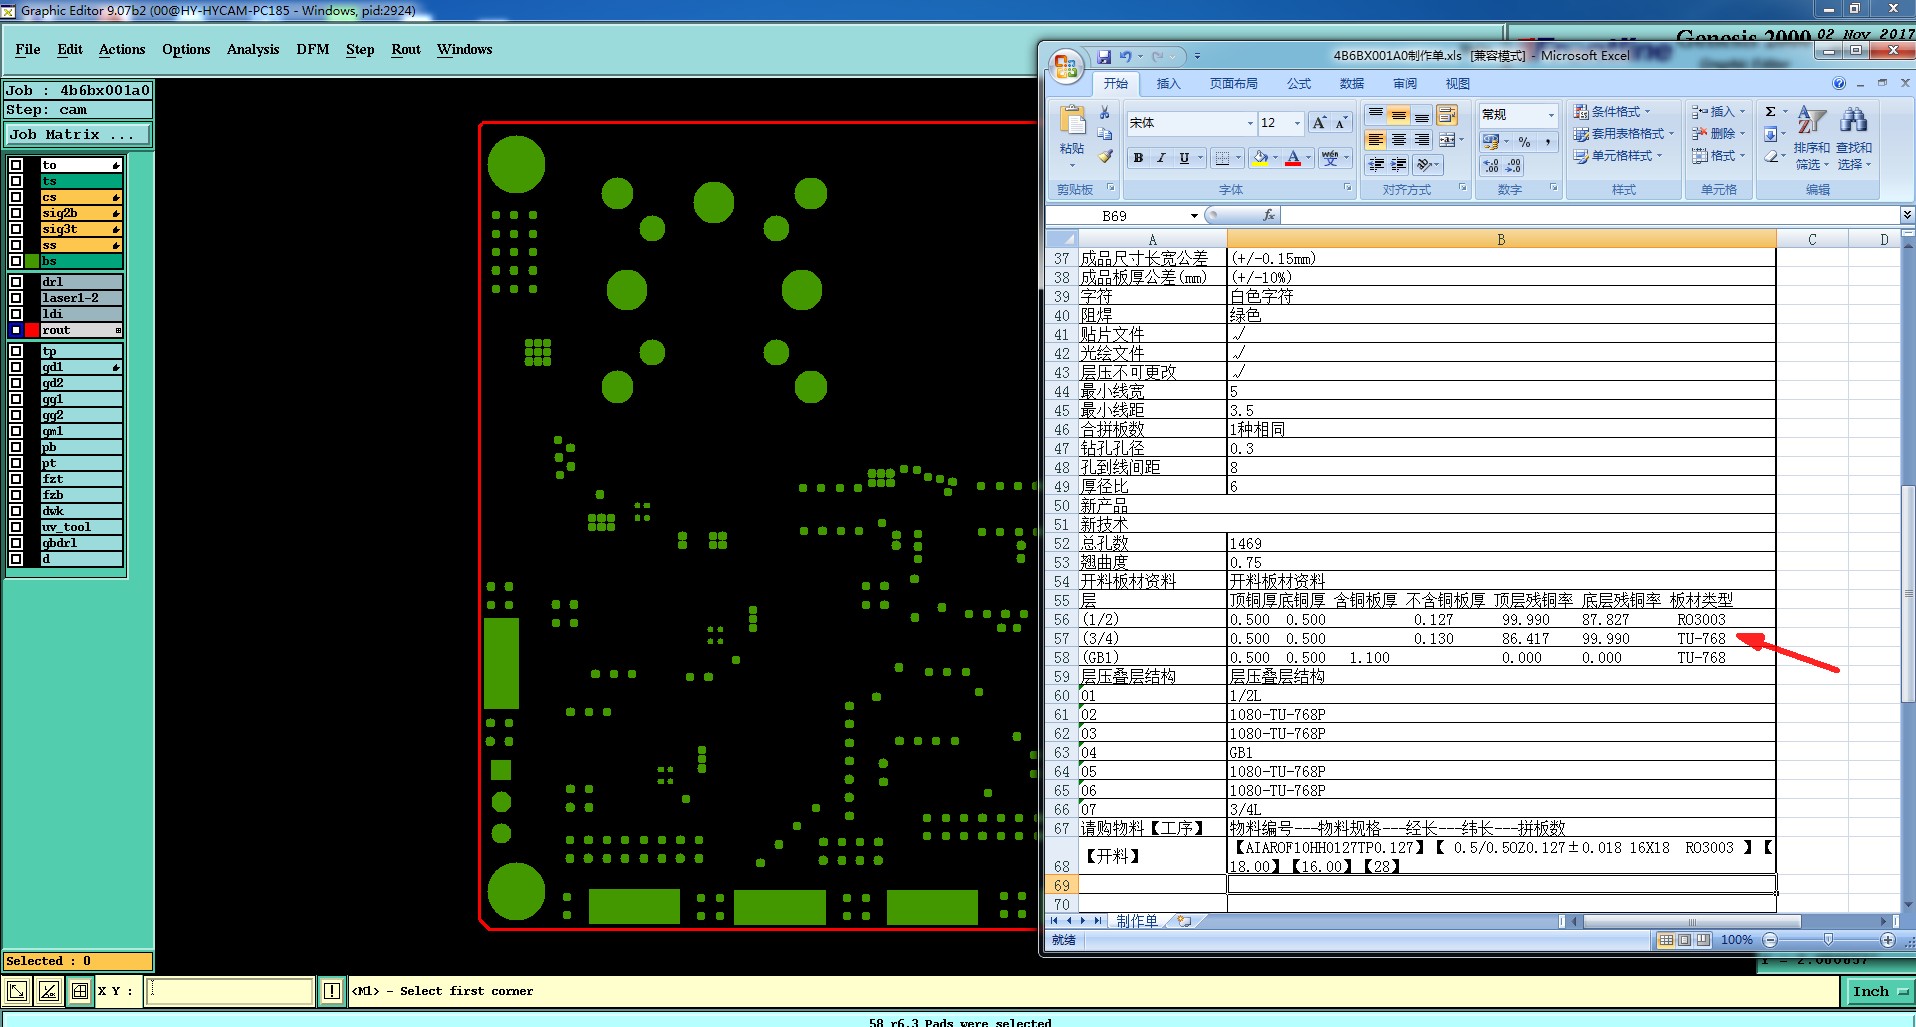Expand the formula bar
The image size is (1916, 1027).
pyautogui.click(x=1907, y=215)
